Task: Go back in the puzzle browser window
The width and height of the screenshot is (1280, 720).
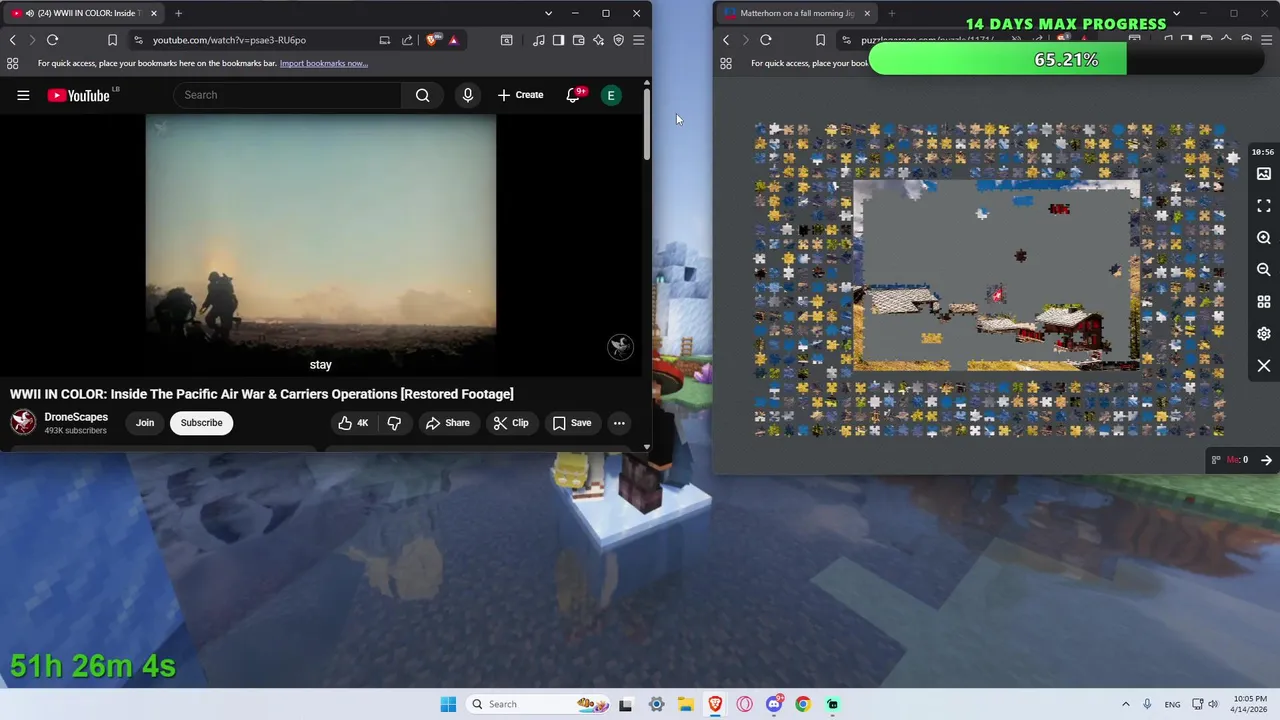Action: click(726, 40)
